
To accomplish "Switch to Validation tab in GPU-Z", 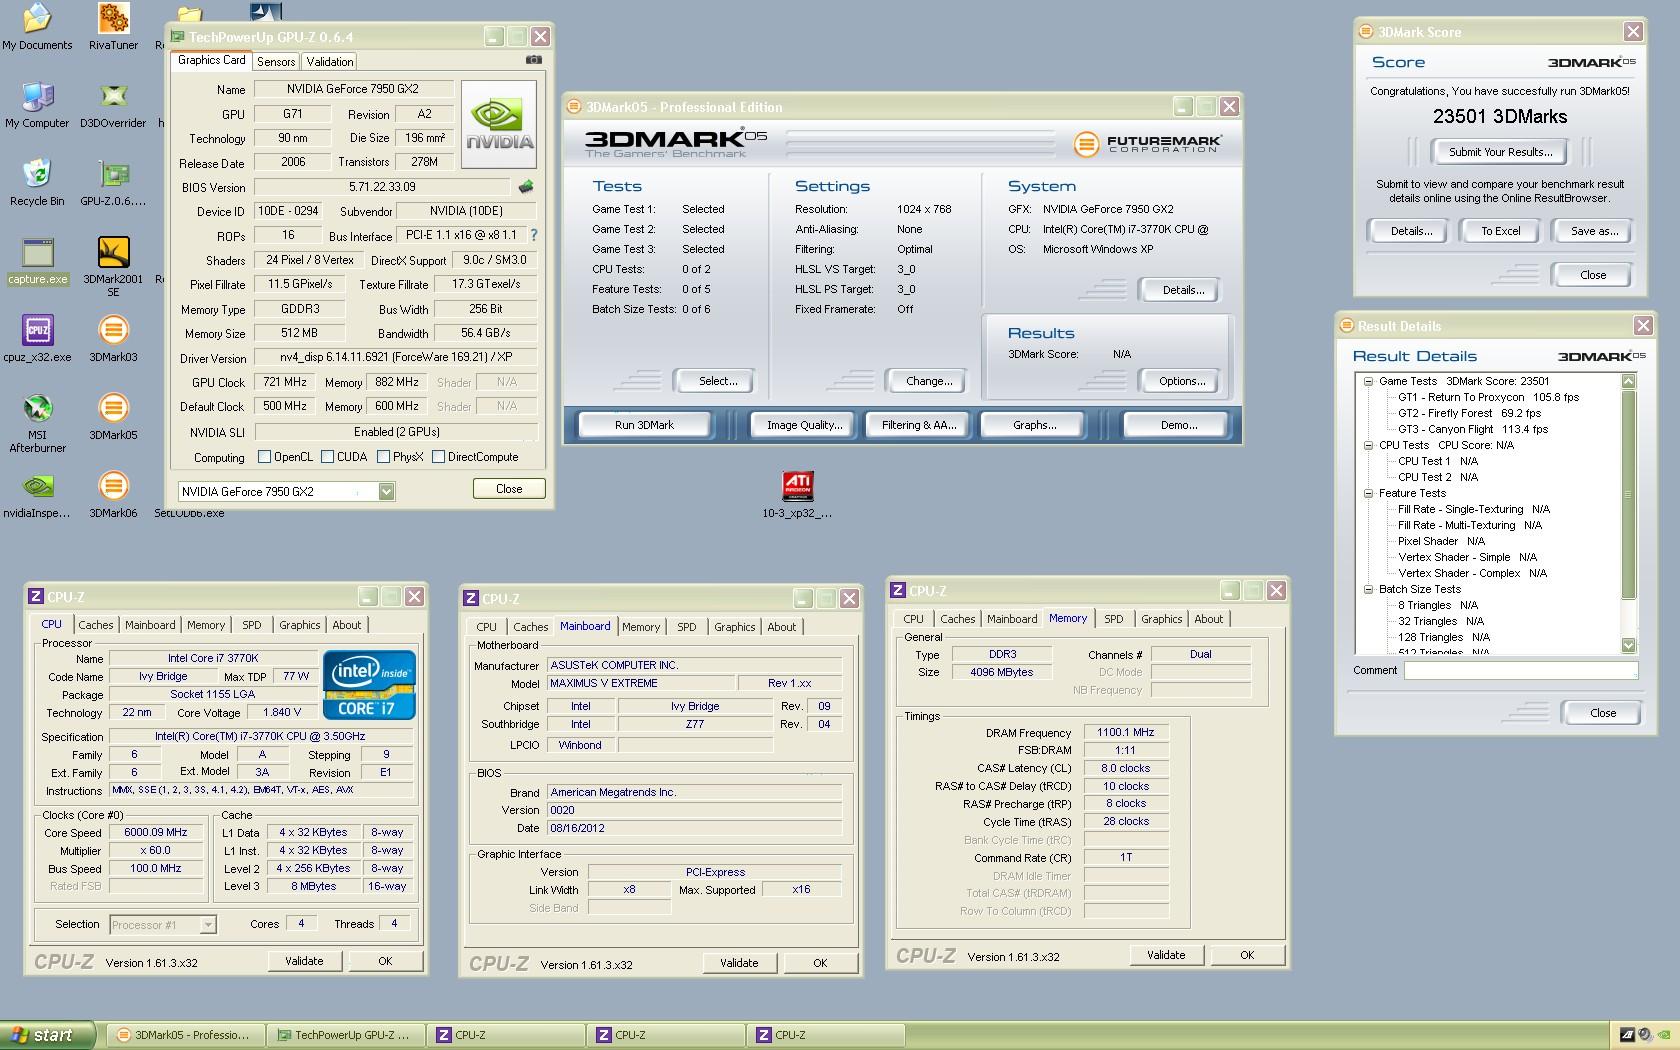I will click(x=329, y=62).
